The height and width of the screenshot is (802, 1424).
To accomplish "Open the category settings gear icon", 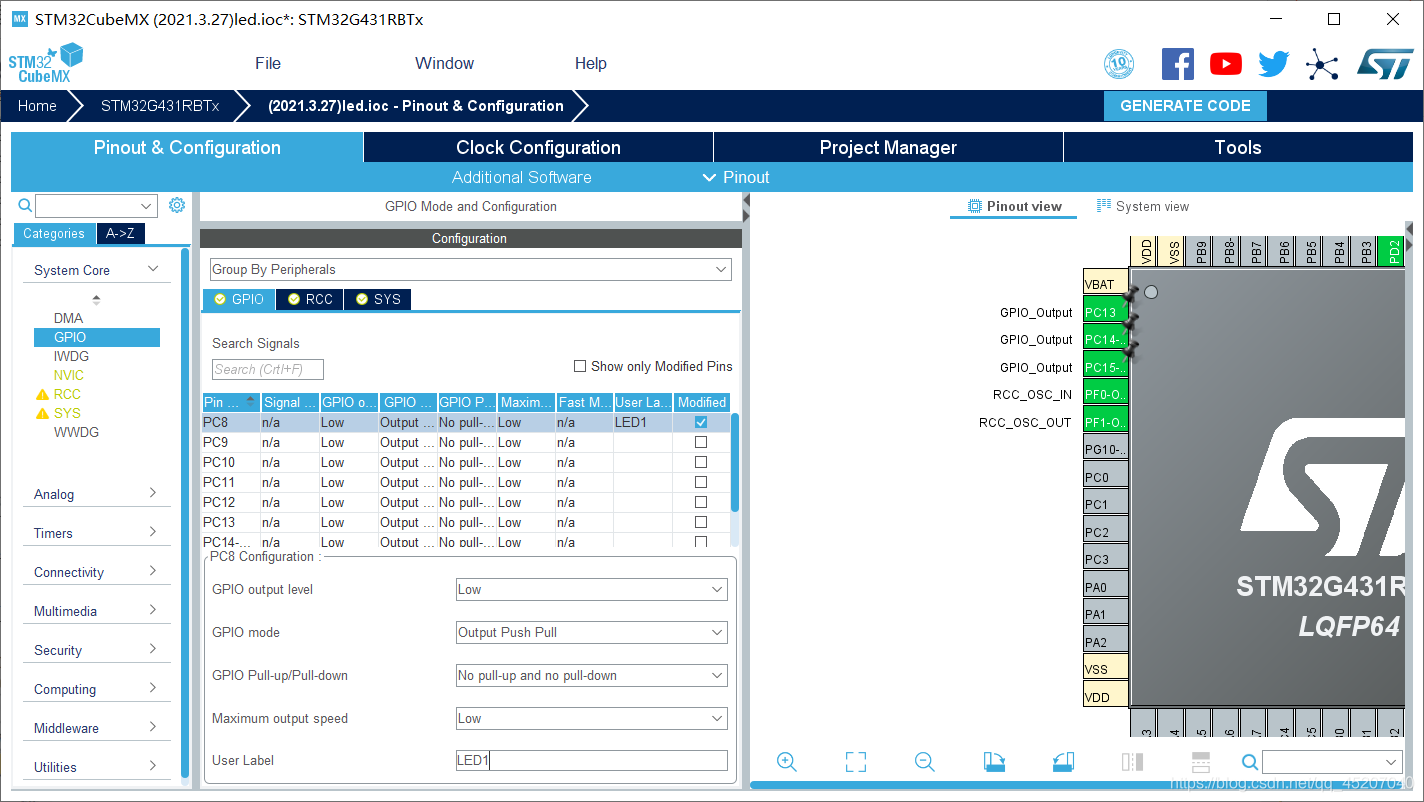I will click(x=177, y=205).
